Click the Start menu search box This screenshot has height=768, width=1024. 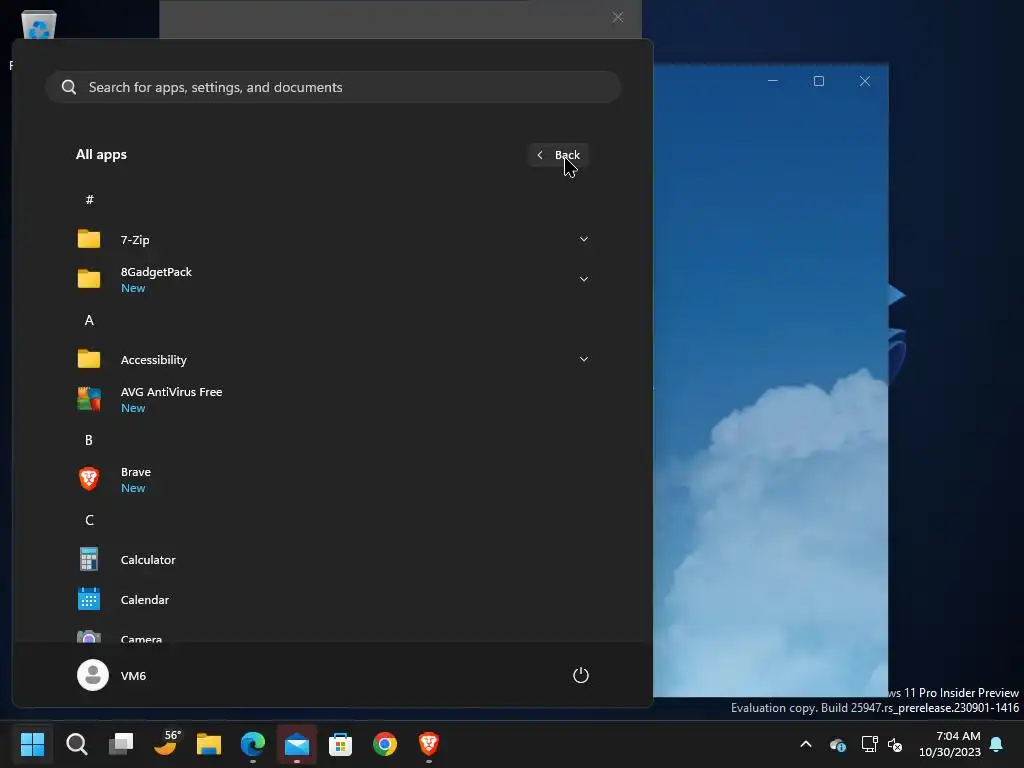(x=333, y=87)
